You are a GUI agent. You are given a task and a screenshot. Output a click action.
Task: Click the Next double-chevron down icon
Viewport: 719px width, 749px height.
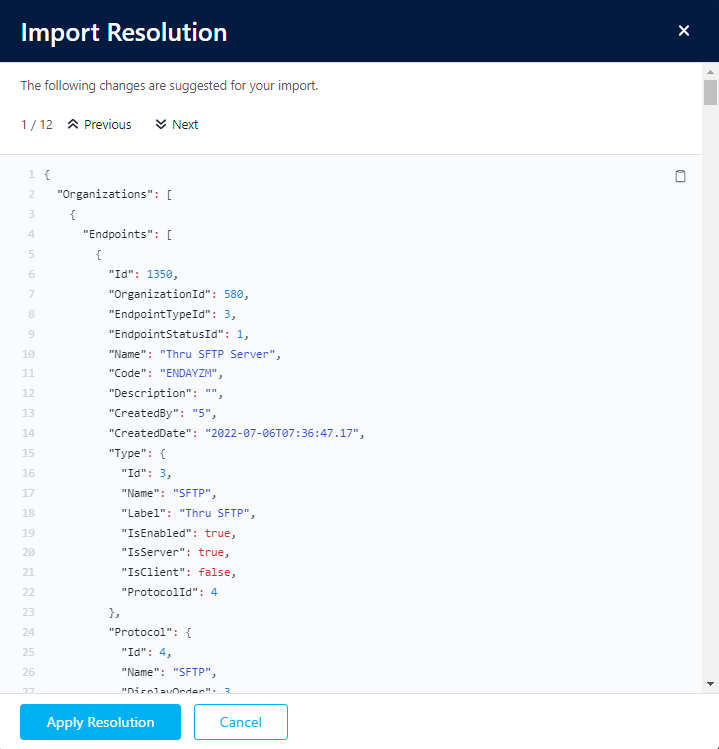click(161, 125)
